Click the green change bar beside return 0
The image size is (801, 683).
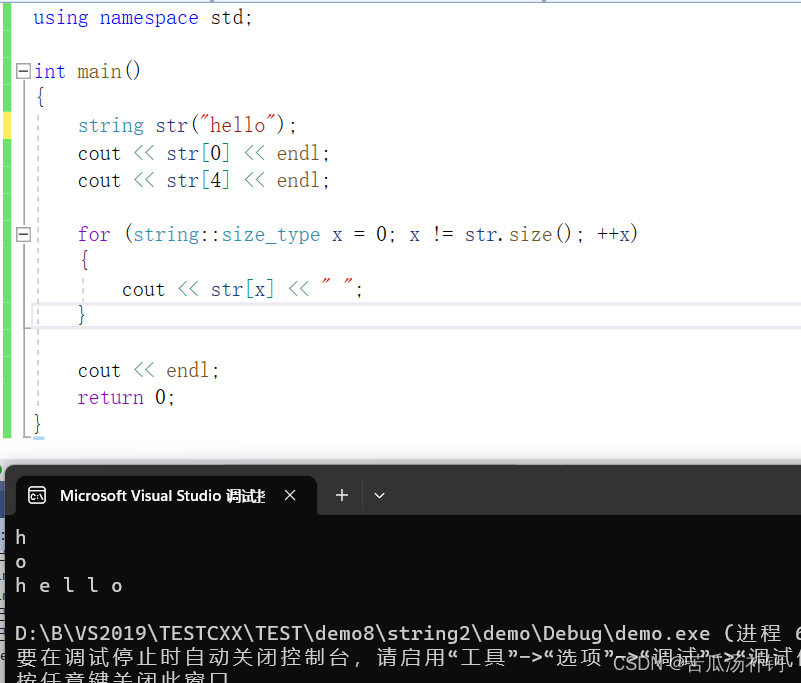point(6,397)
